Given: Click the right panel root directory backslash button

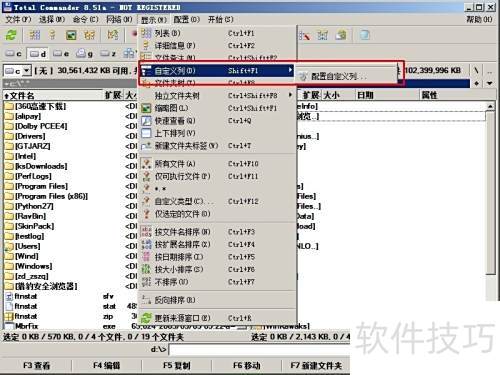Looking at the screenshot, I should tap(477, 70).
